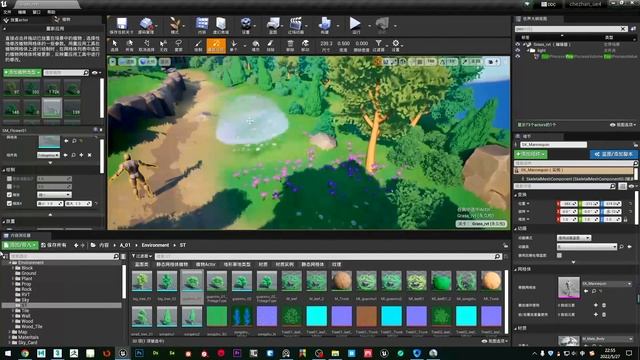Select the foliage Lasso tool
Screen dimensions: 640x360
[178, 44]
